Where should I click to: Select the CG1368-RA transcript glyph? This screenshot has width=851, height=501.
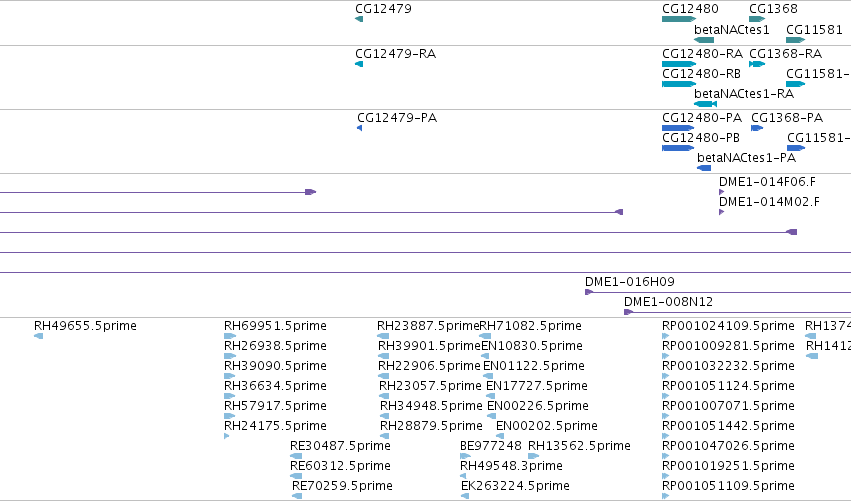tap(757, 64)
